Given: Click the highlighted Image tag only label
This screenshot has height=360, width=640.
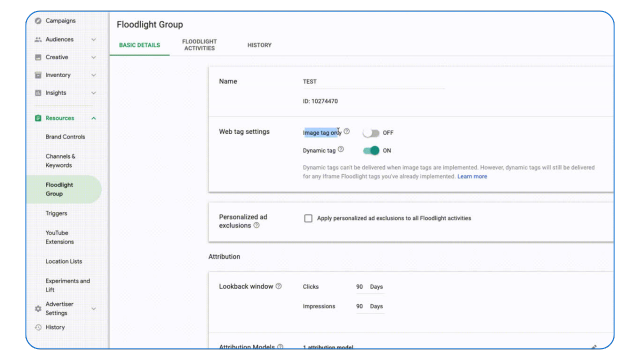Looking at the screenshot, I should pyautogui.click(x=322, y=133).
